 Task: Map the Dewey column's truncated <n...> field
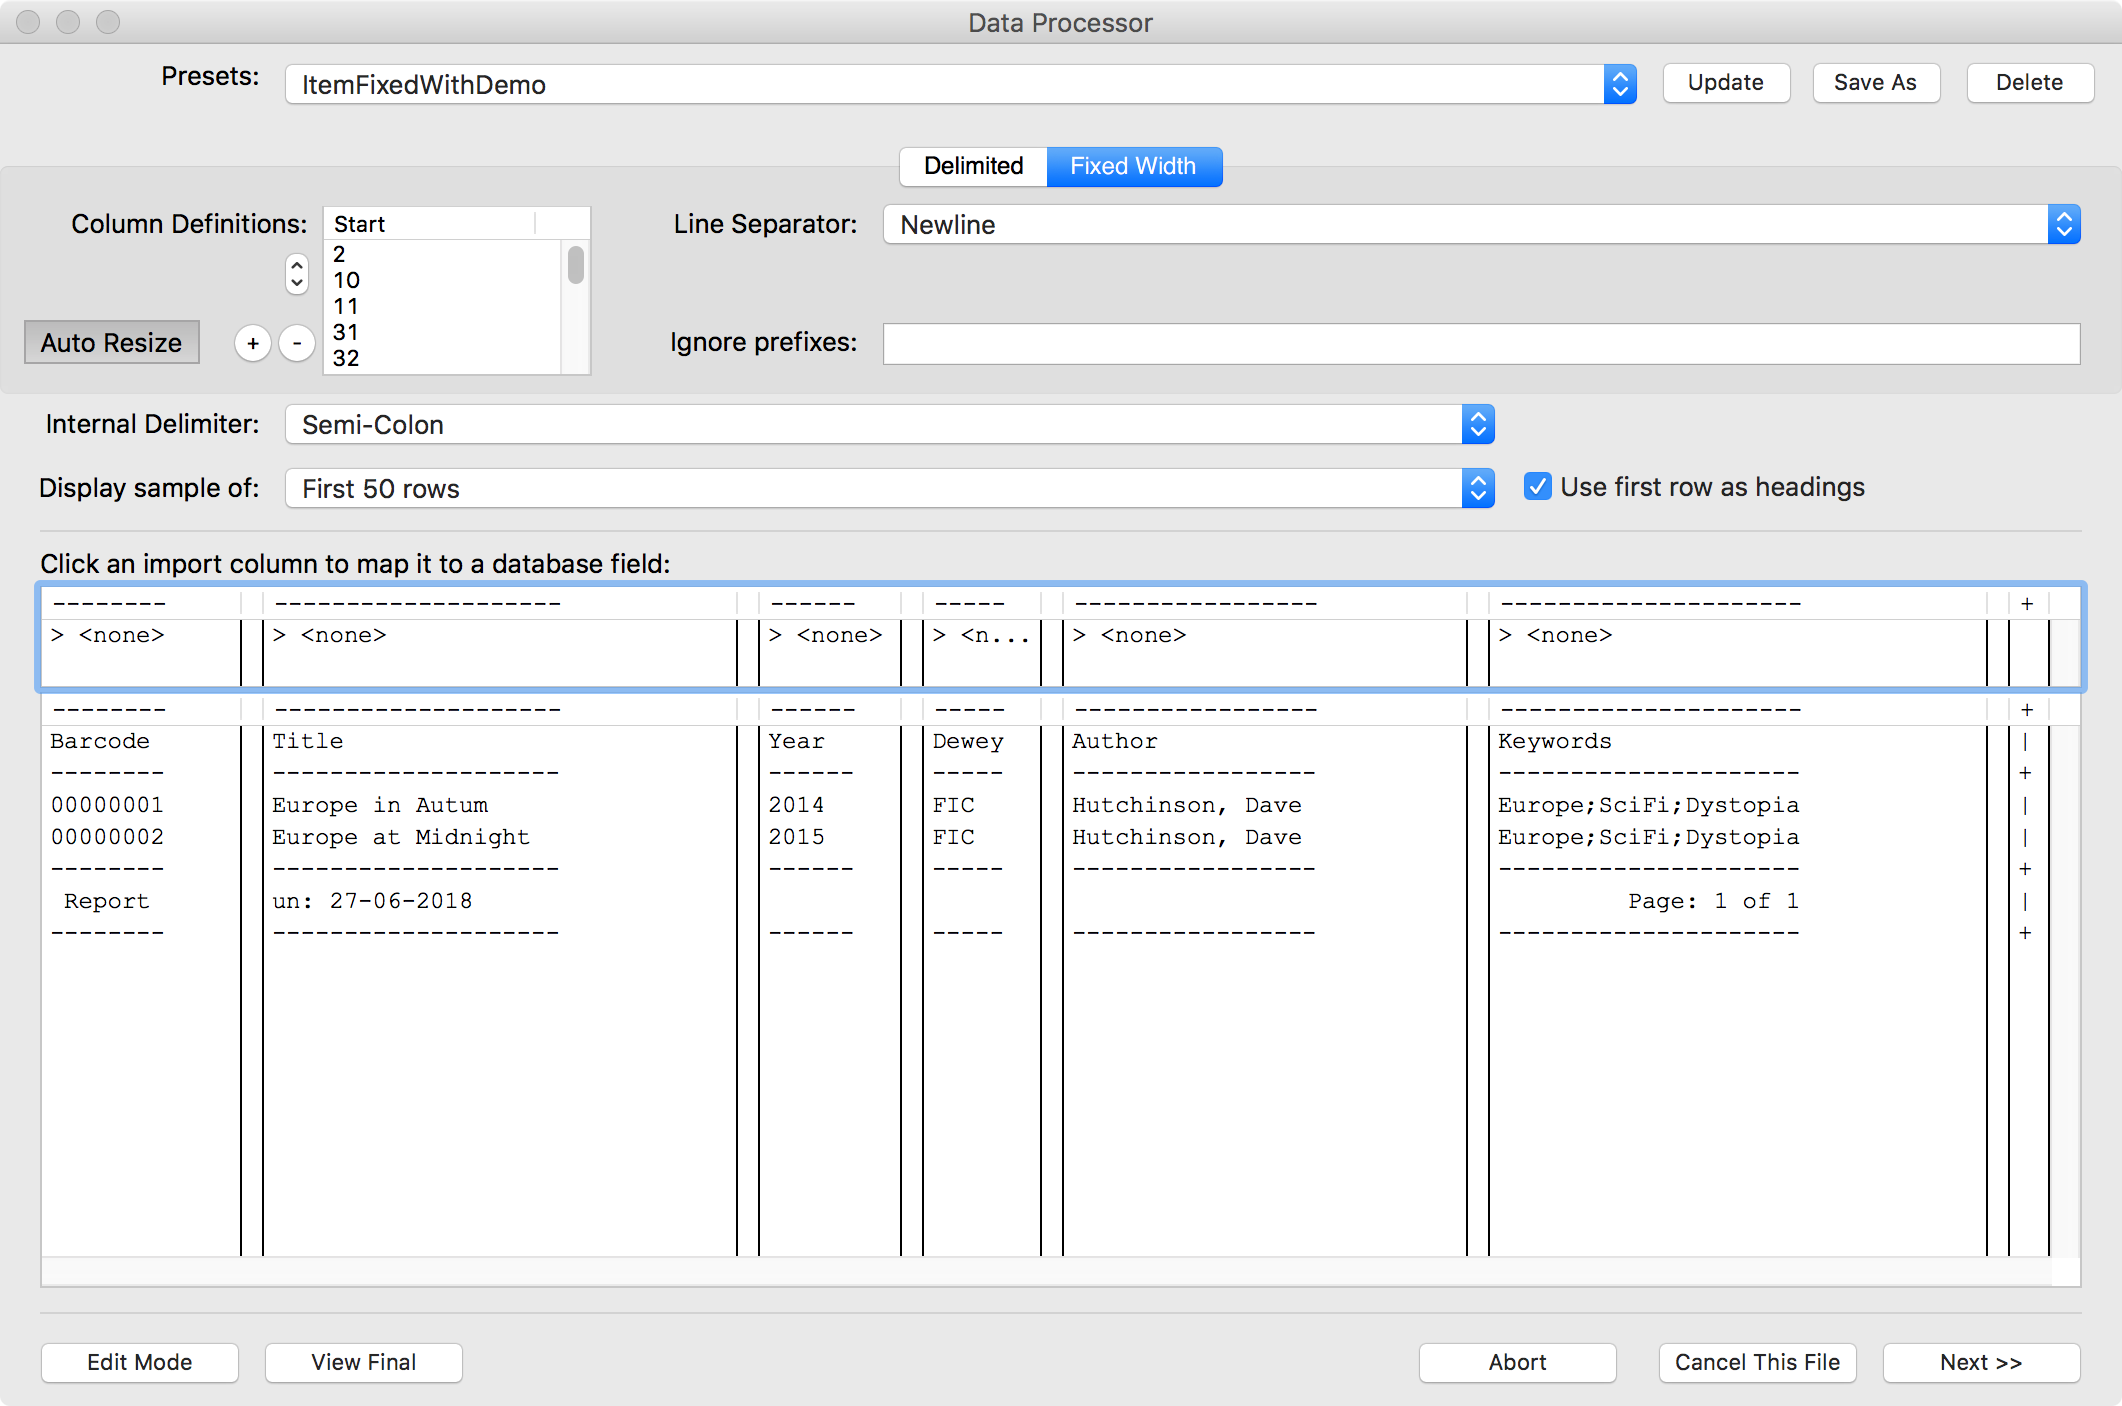[x=980, y=635]
